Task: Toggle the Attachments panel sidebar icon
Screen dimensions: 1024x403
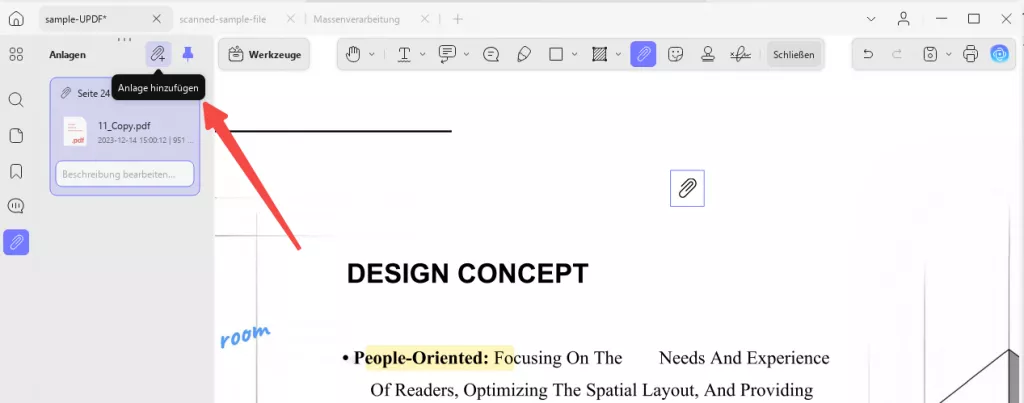Action: 16,242
